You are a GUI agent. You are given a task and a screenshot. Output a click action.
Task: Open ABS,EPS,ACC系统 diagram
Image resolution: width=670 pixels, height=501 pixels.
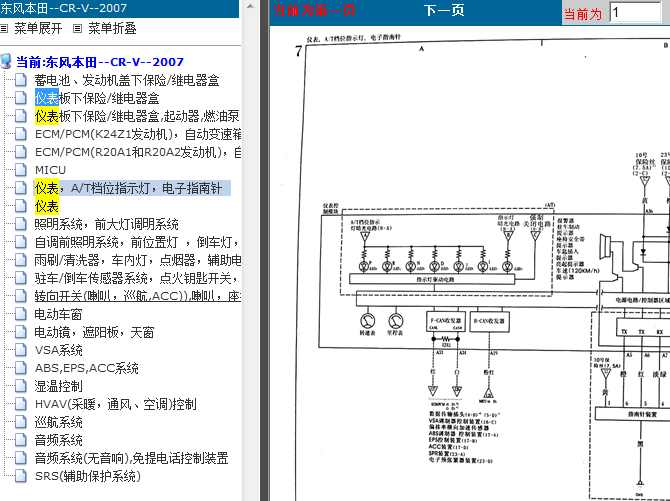(x=87, y=368)
